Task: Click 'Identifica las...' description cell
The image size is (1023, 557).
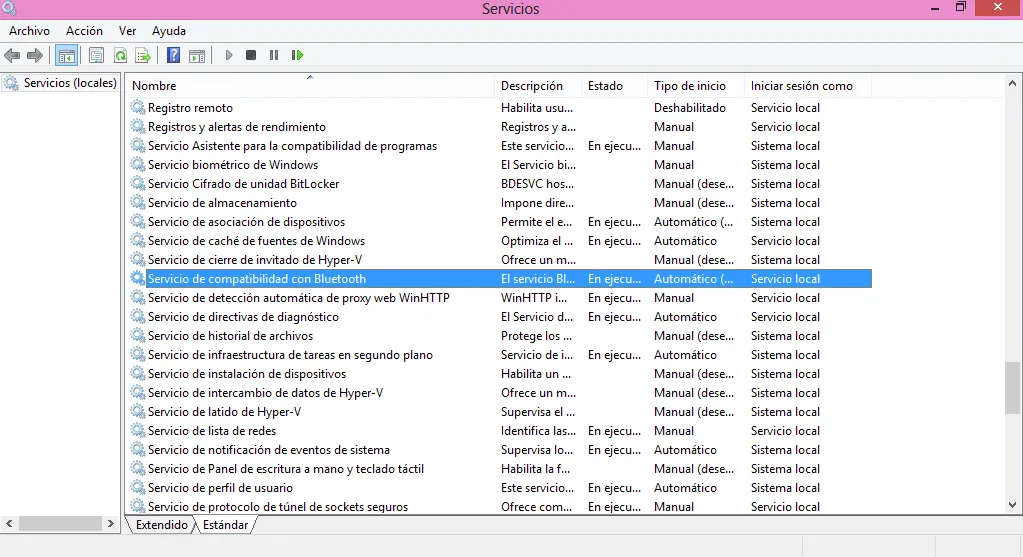Action: pyautogui.click(x=538, y=430)
